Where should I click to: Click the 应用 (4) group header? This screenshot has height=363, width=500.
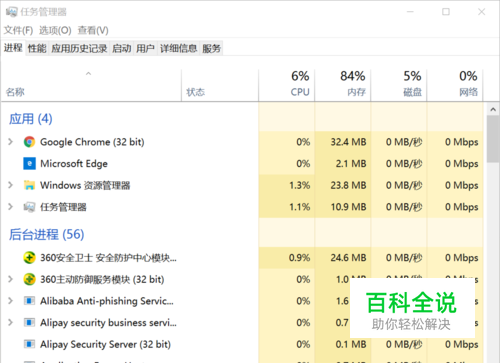point(31,119)
